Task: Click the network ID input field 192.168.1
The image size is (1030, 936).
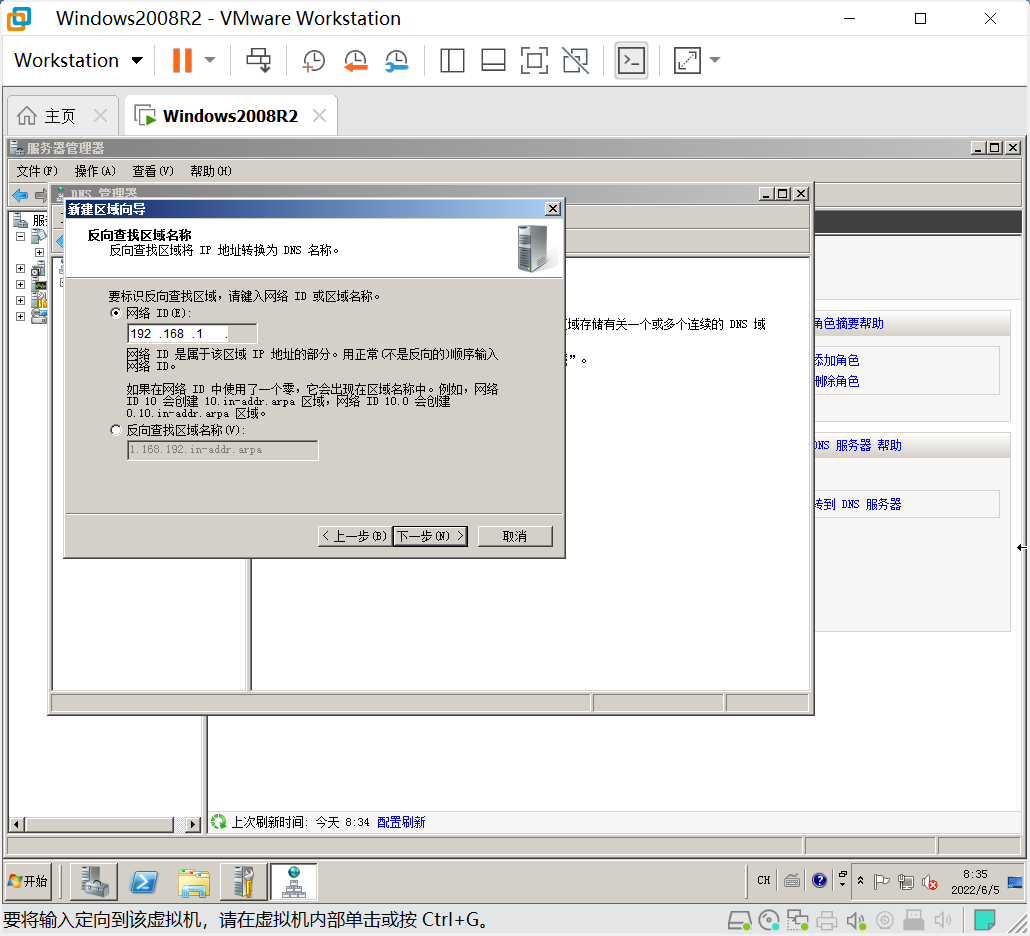Action: pyautogui.click(x=192, y=334)
